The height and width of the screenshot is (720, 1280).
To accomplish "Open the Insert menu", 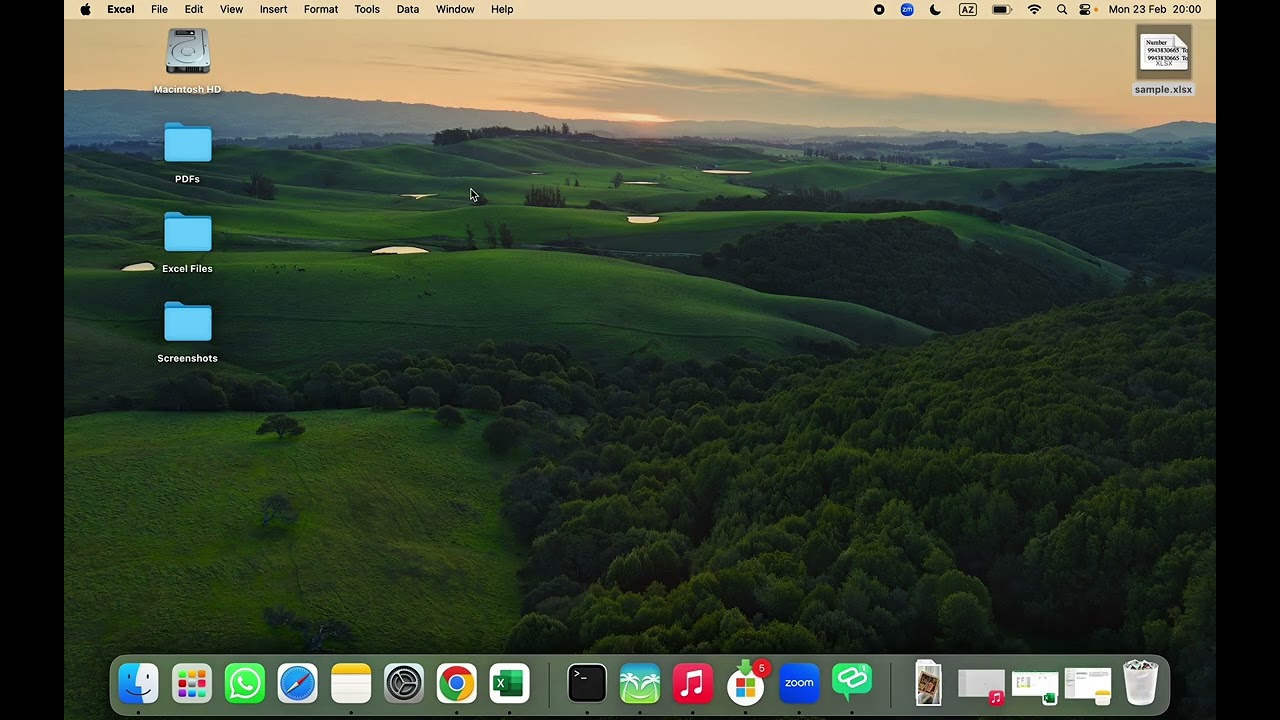I will tap(273, 10).
